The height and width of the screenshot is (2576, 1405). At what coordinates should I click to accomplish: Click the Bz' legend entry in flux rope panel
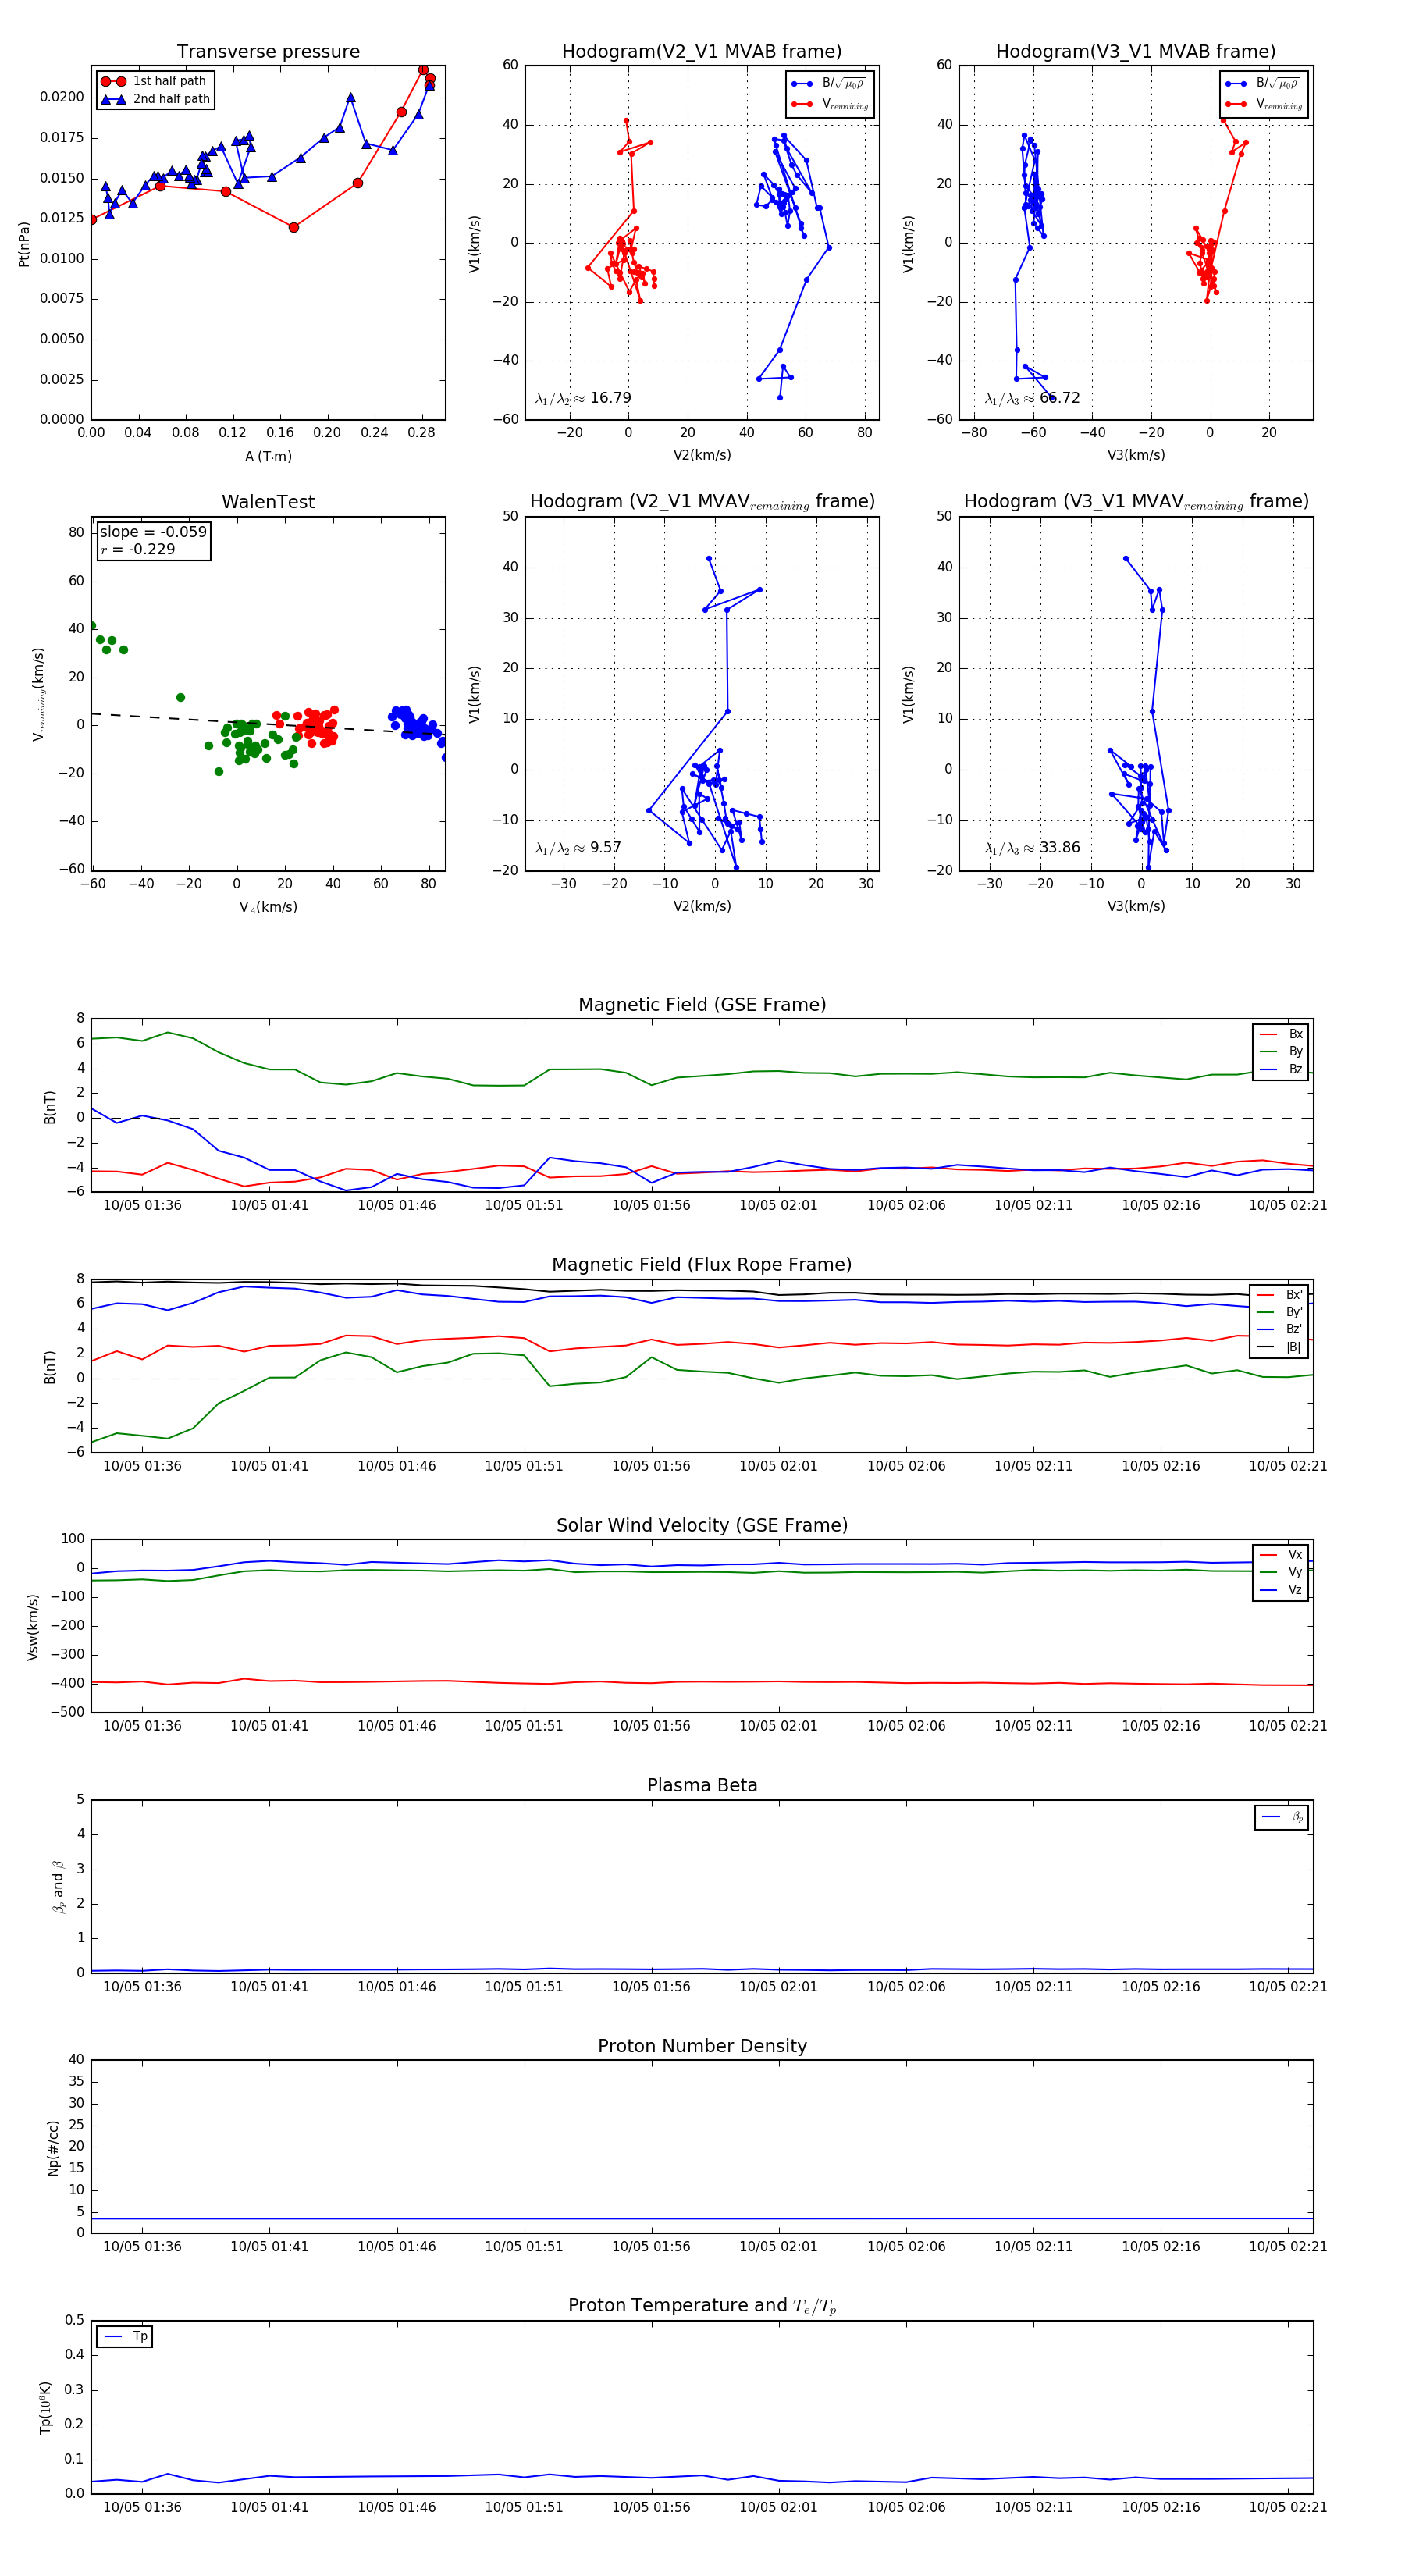pyautogui.click(x=1279, y=1329)
